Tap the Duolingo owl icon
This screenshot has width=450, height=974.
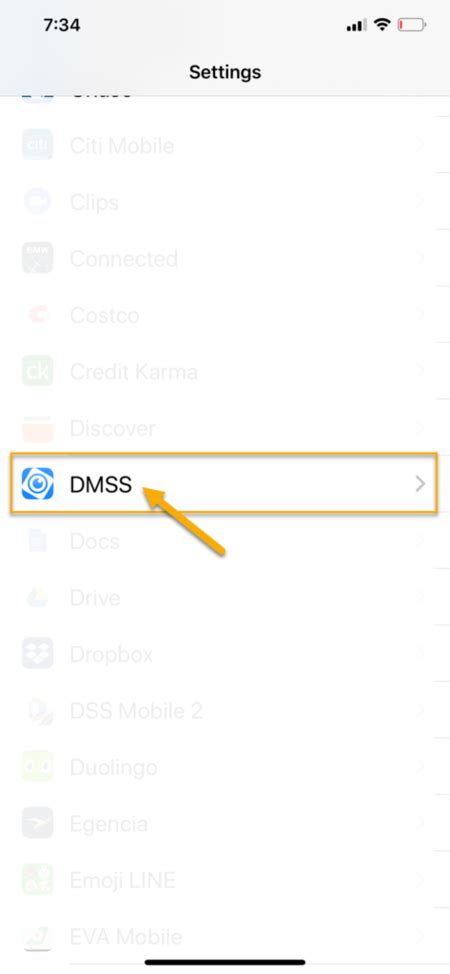[37, 767]
